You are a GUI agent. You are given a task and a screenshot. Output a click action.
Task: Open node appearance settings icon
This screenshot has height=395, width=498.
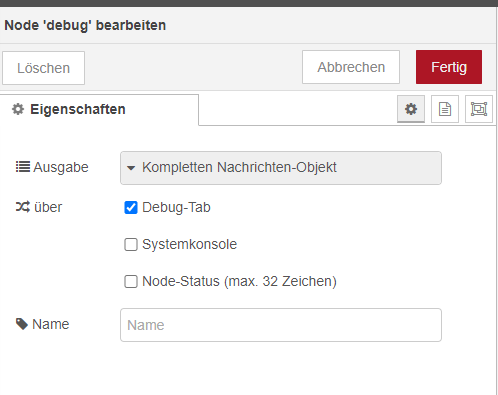click(x=479, y=109)
